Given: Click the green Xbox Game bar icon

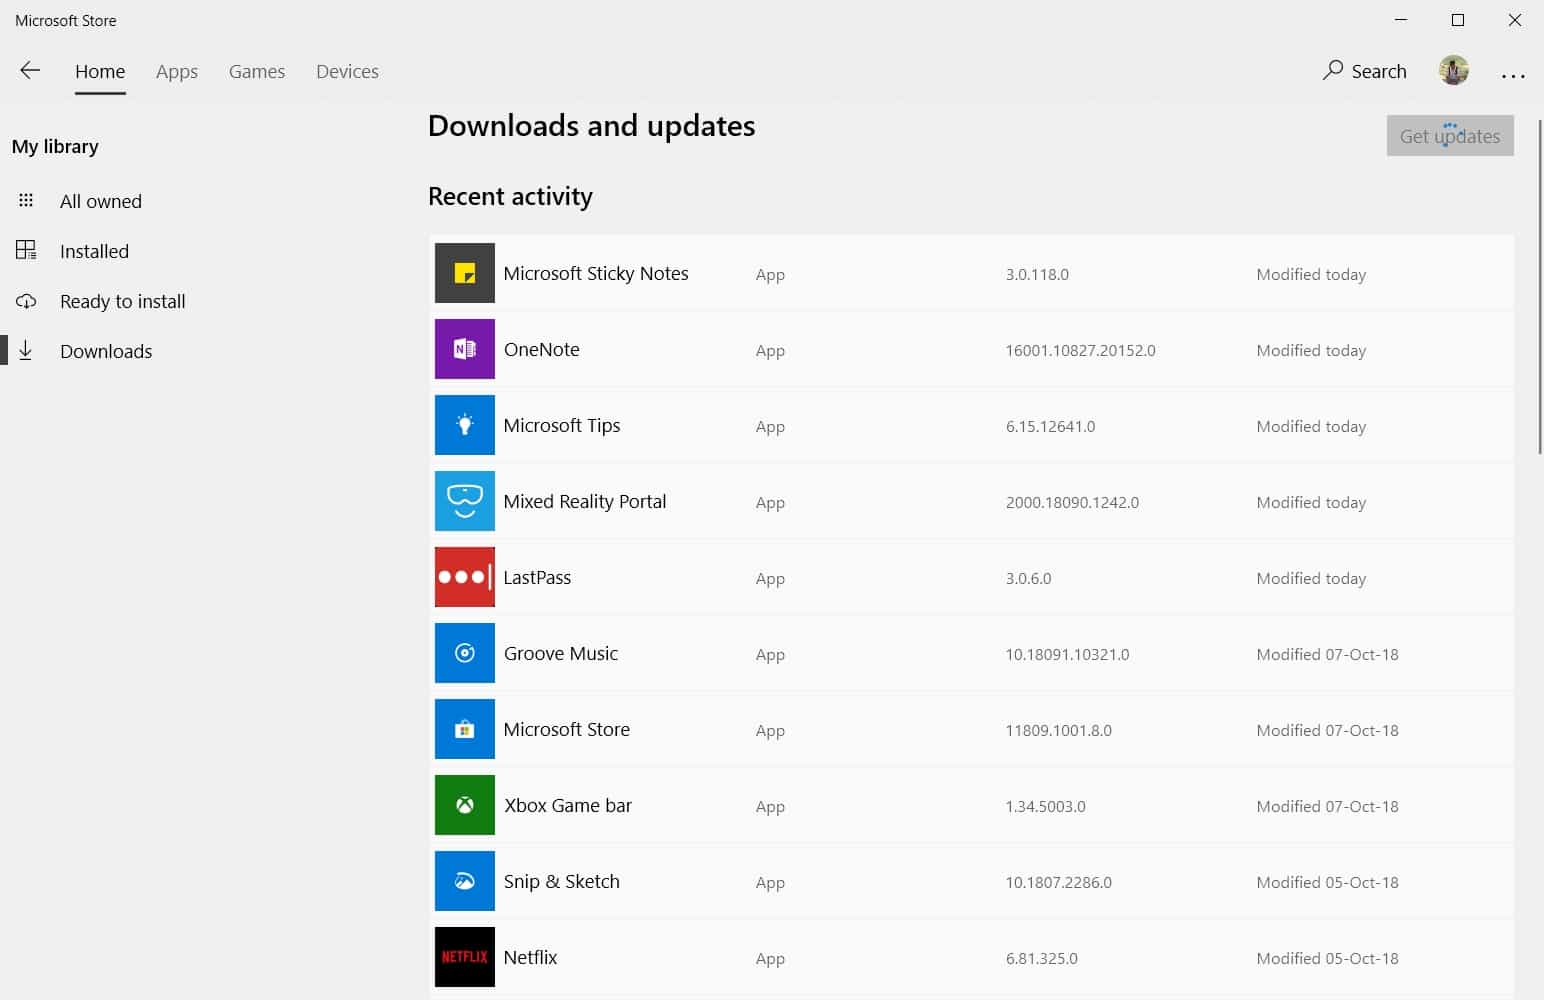Looking at the screenshot, I should 464,805.
